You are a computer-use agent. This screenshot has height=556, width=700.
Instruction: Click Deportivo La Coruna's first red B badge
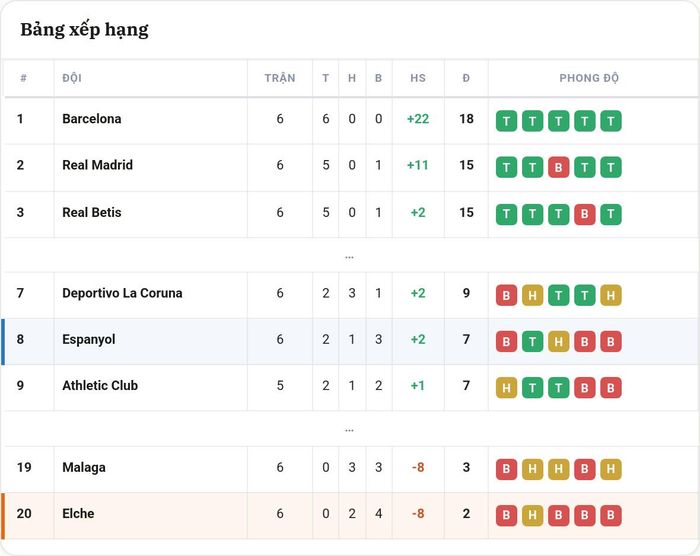(x=506, y=295)
